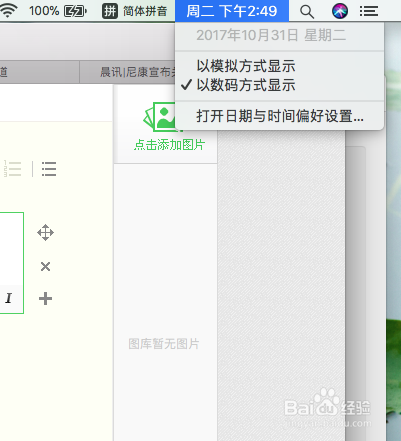
Task: Choose 打开日期与时间偏好设置...
Action: pyautogui.click(x=279, y=116)
